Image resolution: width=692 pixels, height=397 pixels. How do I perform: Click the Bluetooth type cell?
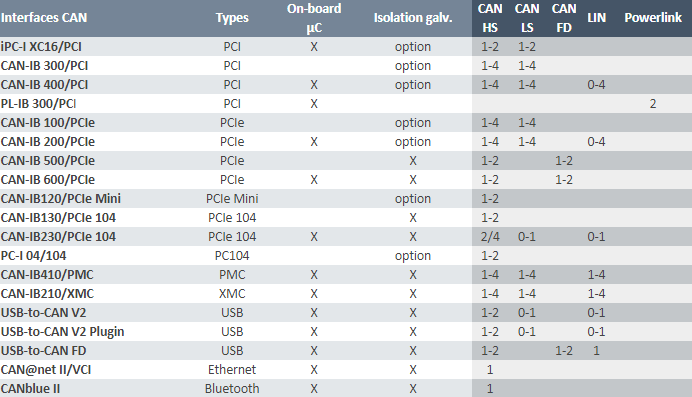(232, 388)
